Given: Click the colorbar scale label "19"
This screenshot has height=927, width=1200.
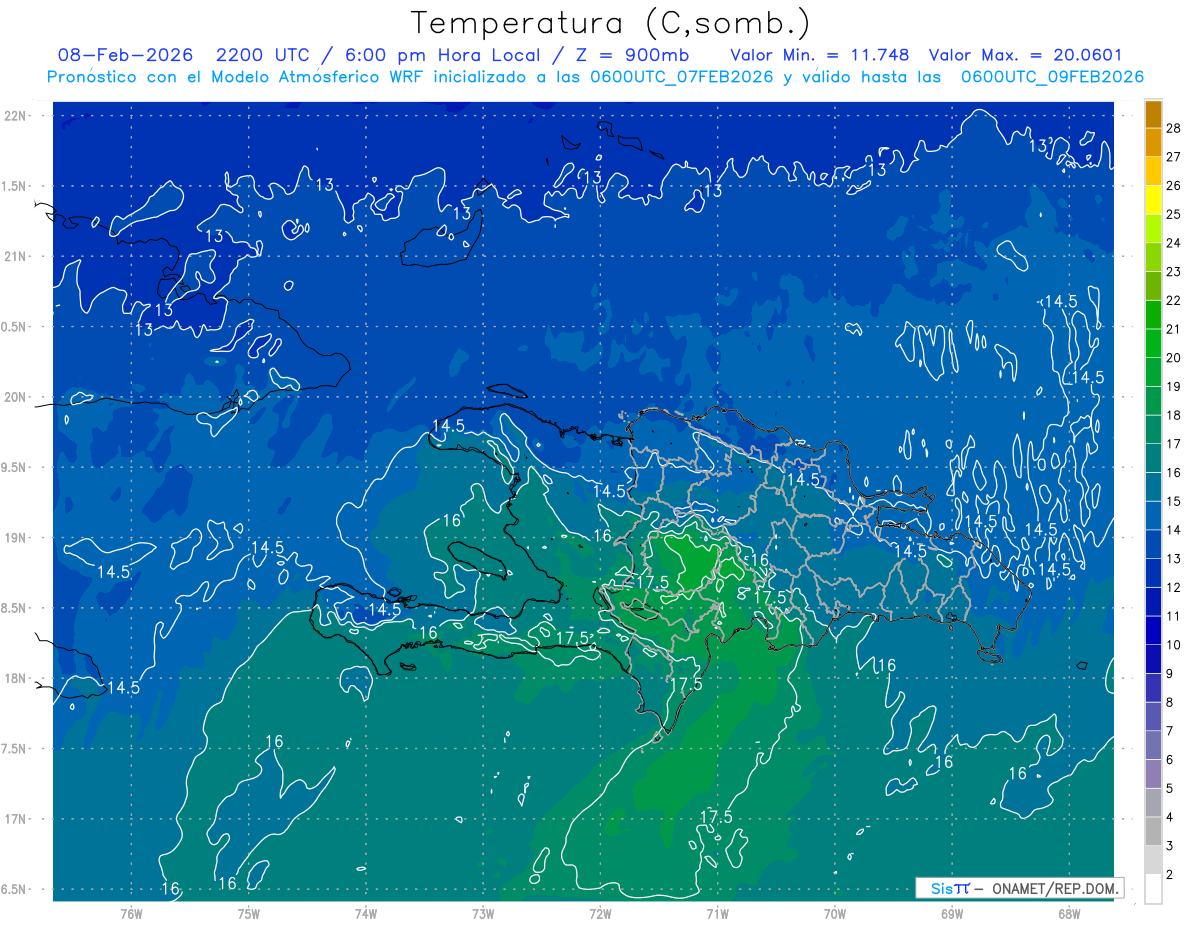Looking at the screenshot, I should click(1174, 387).
